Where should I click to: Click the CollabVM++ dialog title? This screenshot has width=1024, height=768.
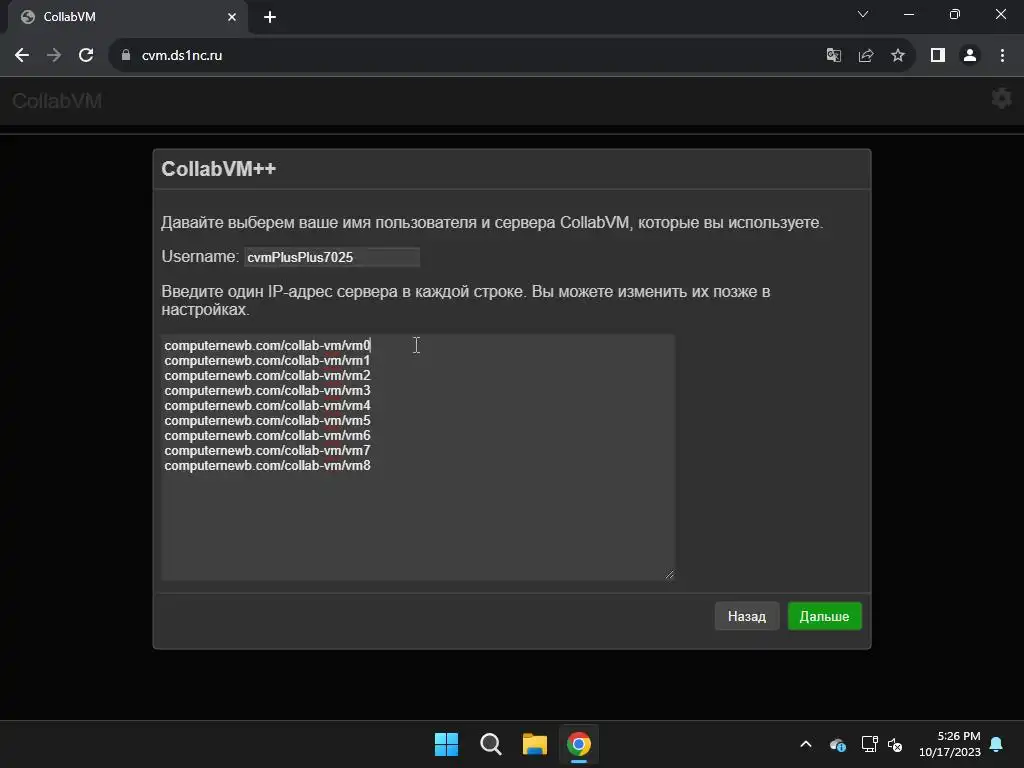[219, 169]
